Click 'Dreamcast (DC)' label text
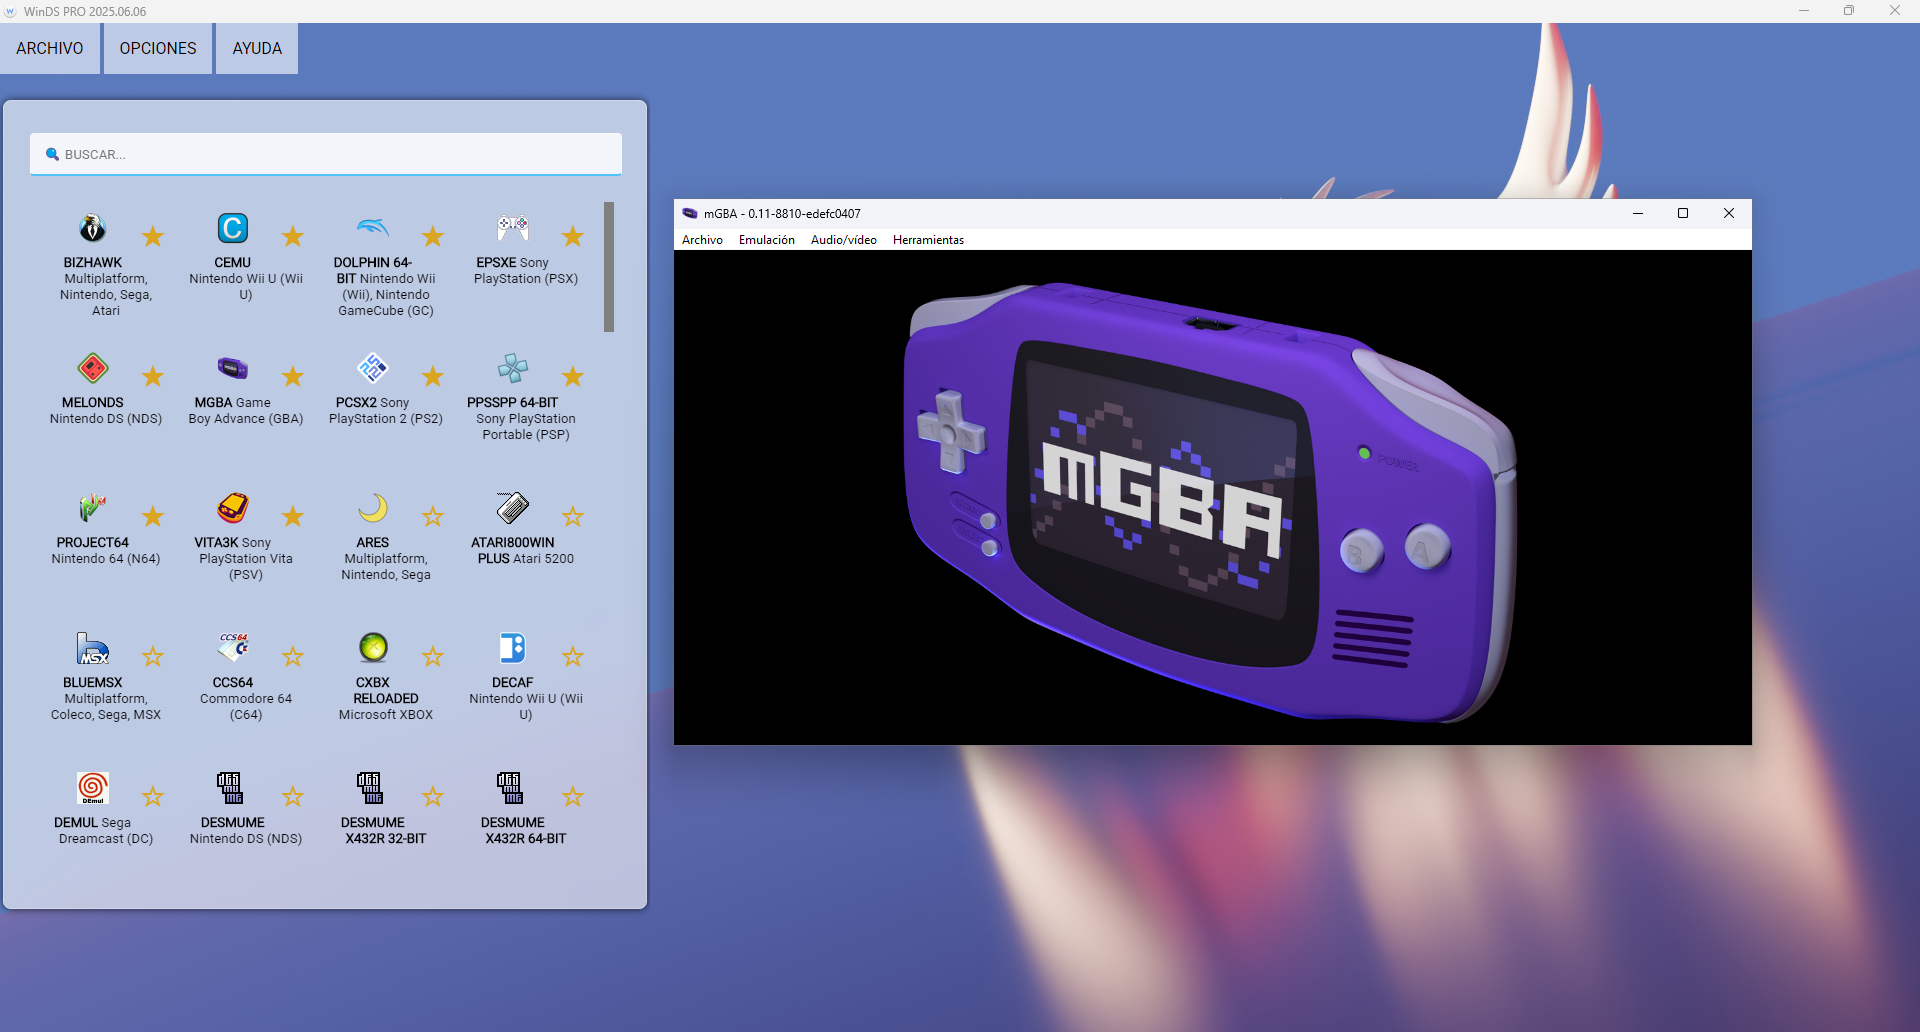 [x=106, y=839]
